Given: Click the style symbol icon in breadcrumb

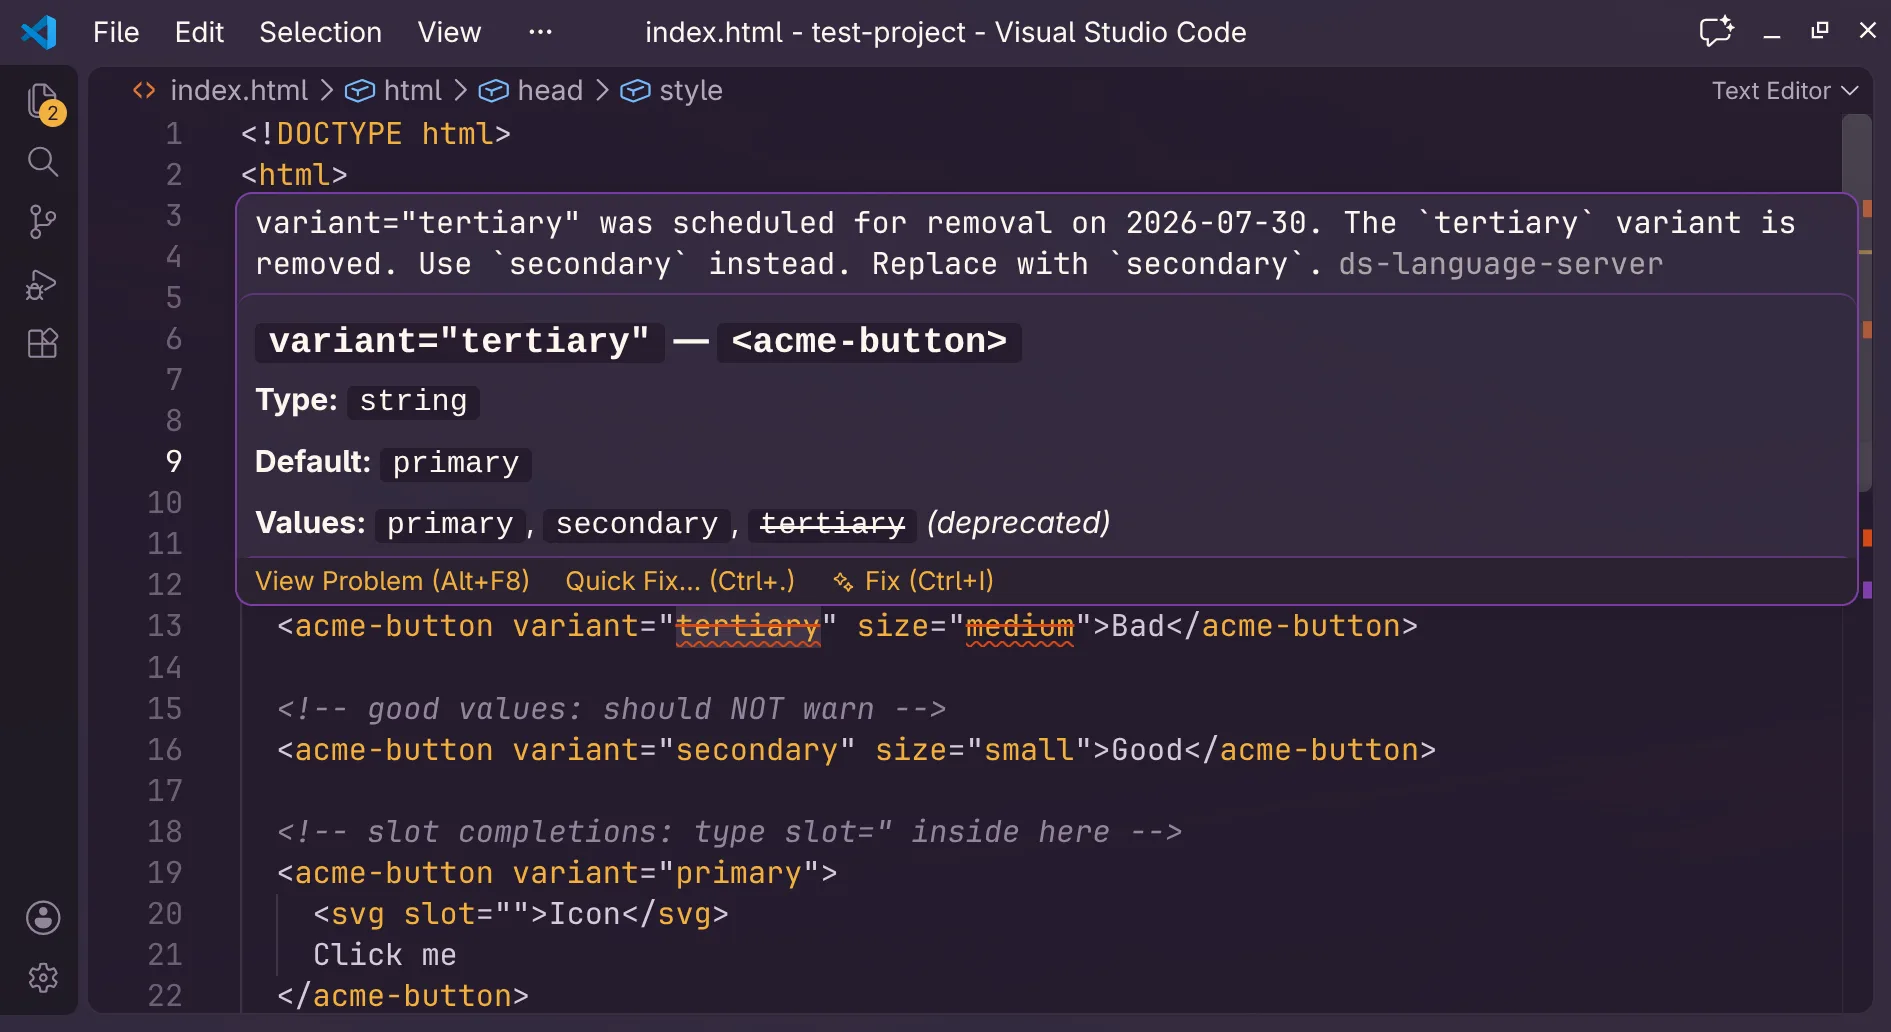Looking at the screenshot, I should [x=636, y=91].
